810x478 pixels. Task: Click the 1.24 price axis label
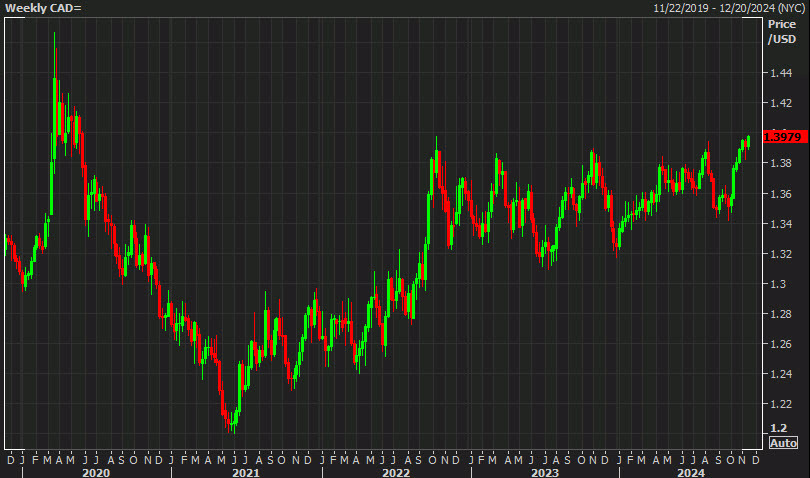tap(781, 374)
